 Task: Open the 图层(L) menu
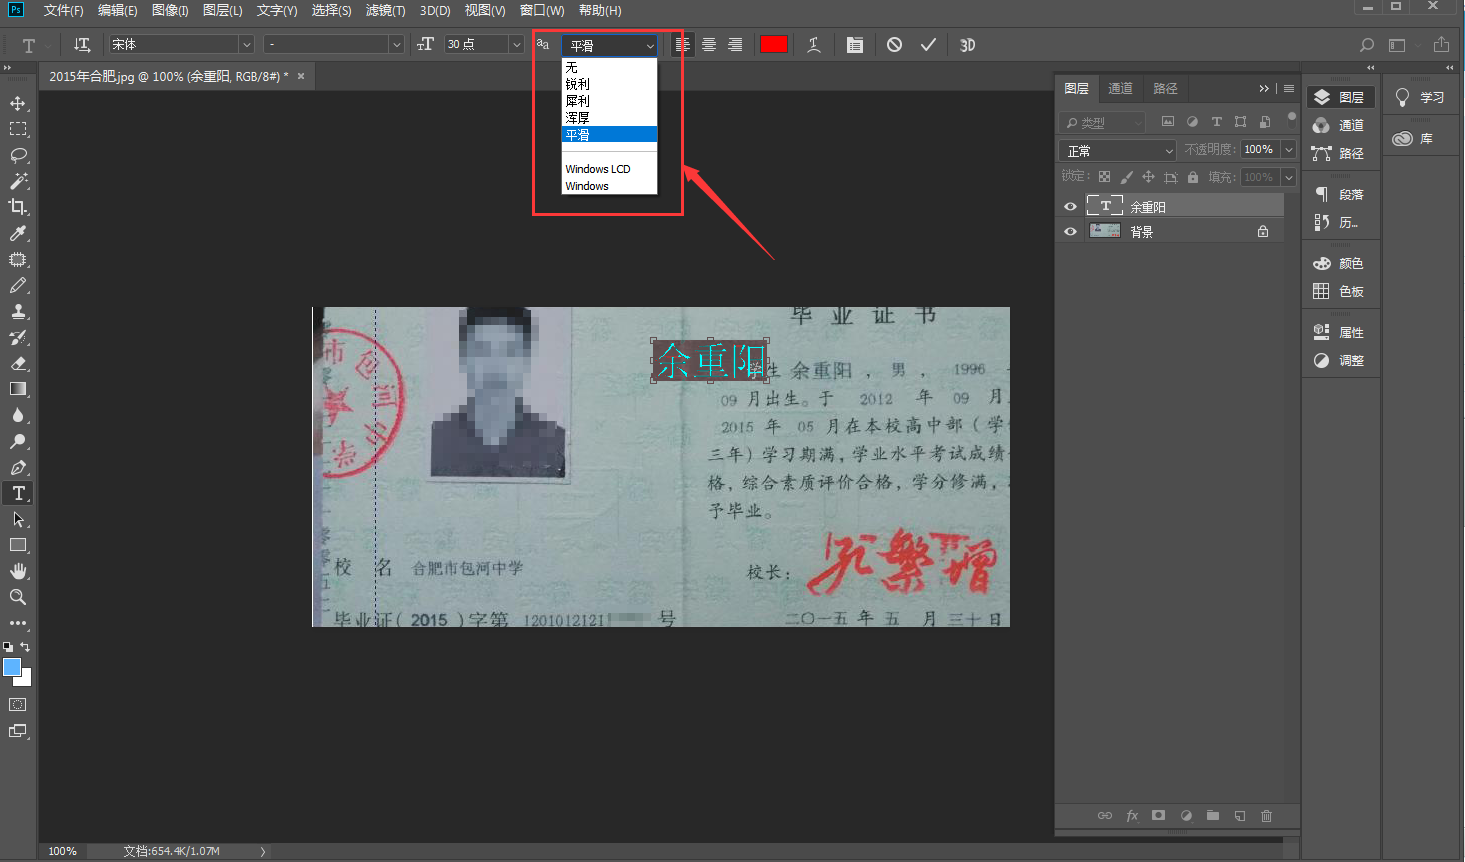222,10
